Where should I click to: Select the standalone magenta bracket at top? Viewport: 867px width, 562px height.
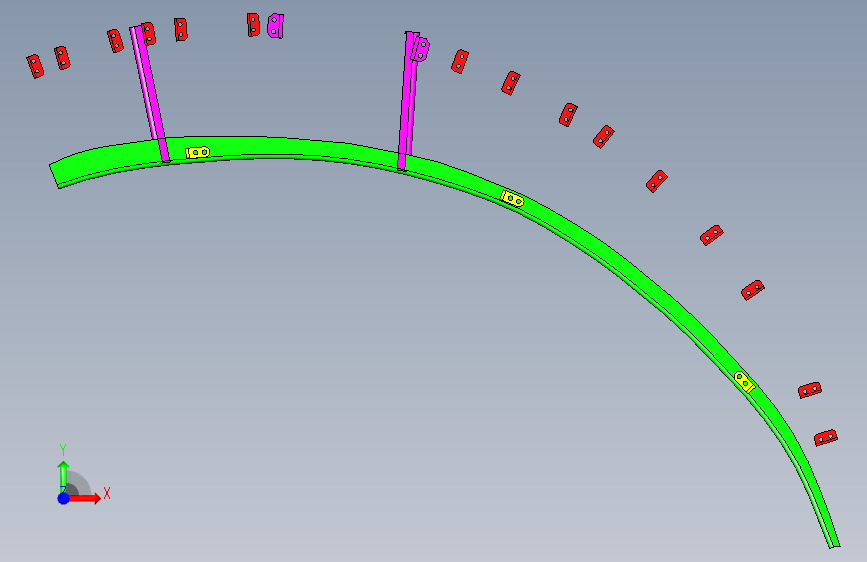point(275,25)
